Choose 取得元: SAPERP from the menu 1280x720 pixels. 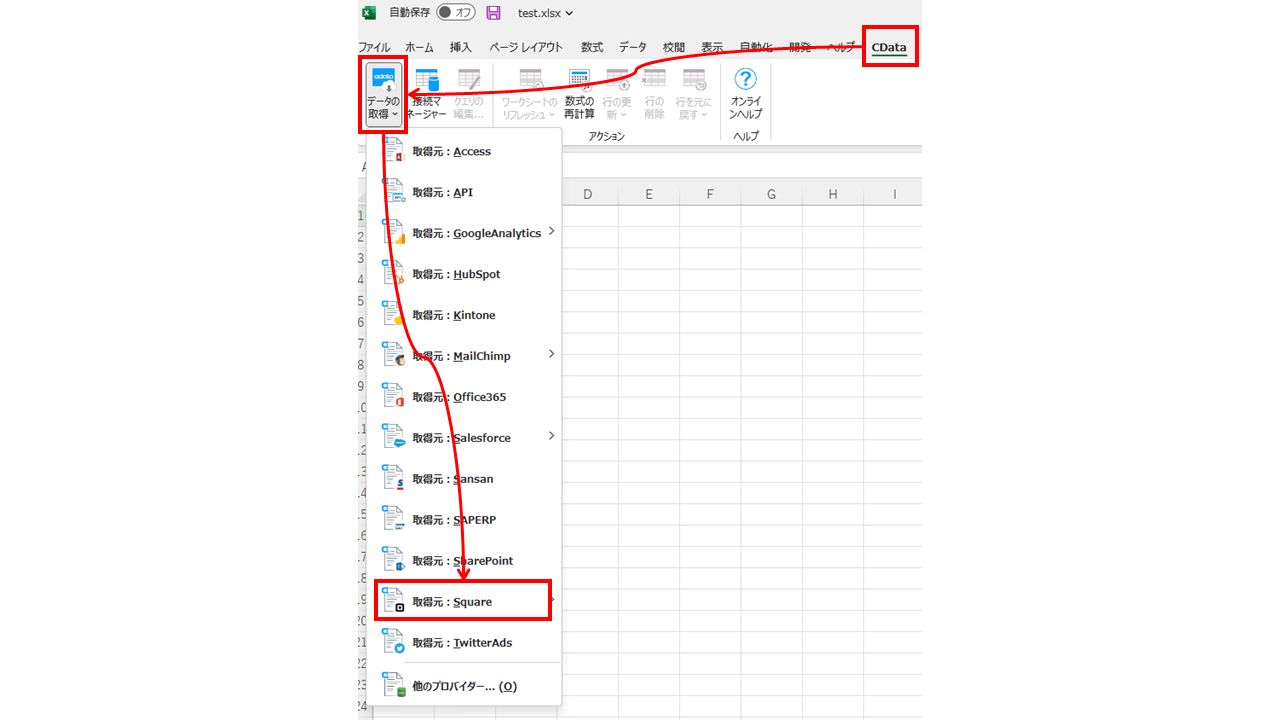pyautogui.click(x=464, y=521)
